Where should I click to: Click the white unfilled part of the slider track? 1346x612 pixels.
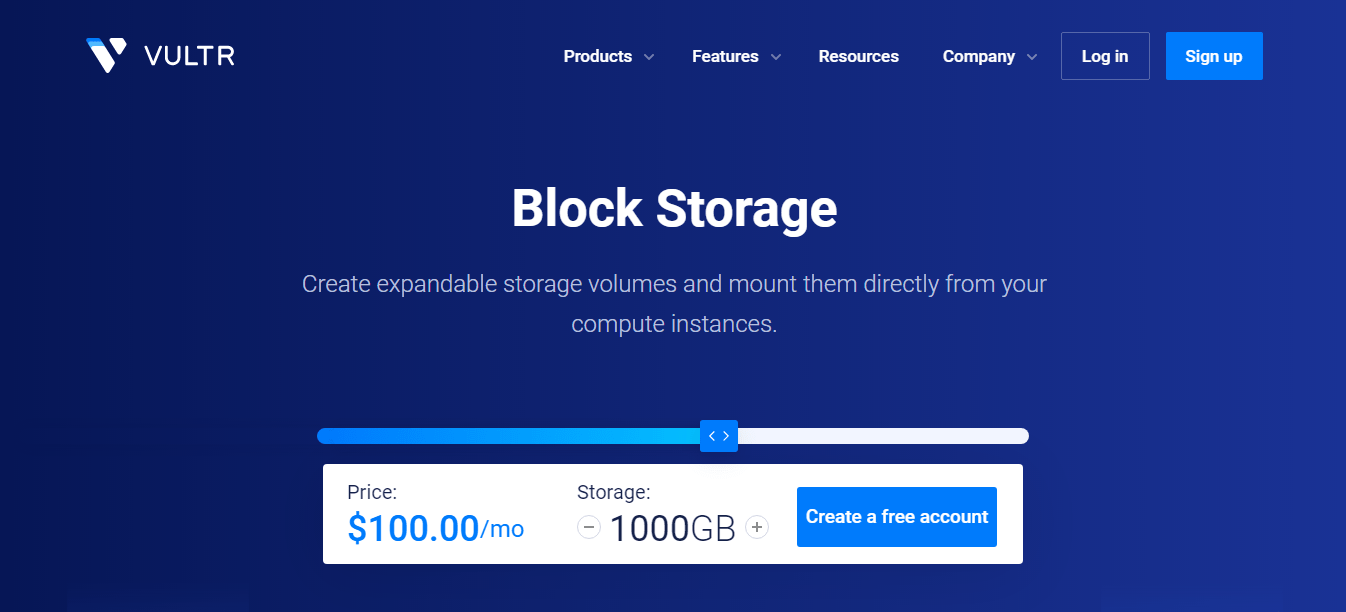pos(882,436)
